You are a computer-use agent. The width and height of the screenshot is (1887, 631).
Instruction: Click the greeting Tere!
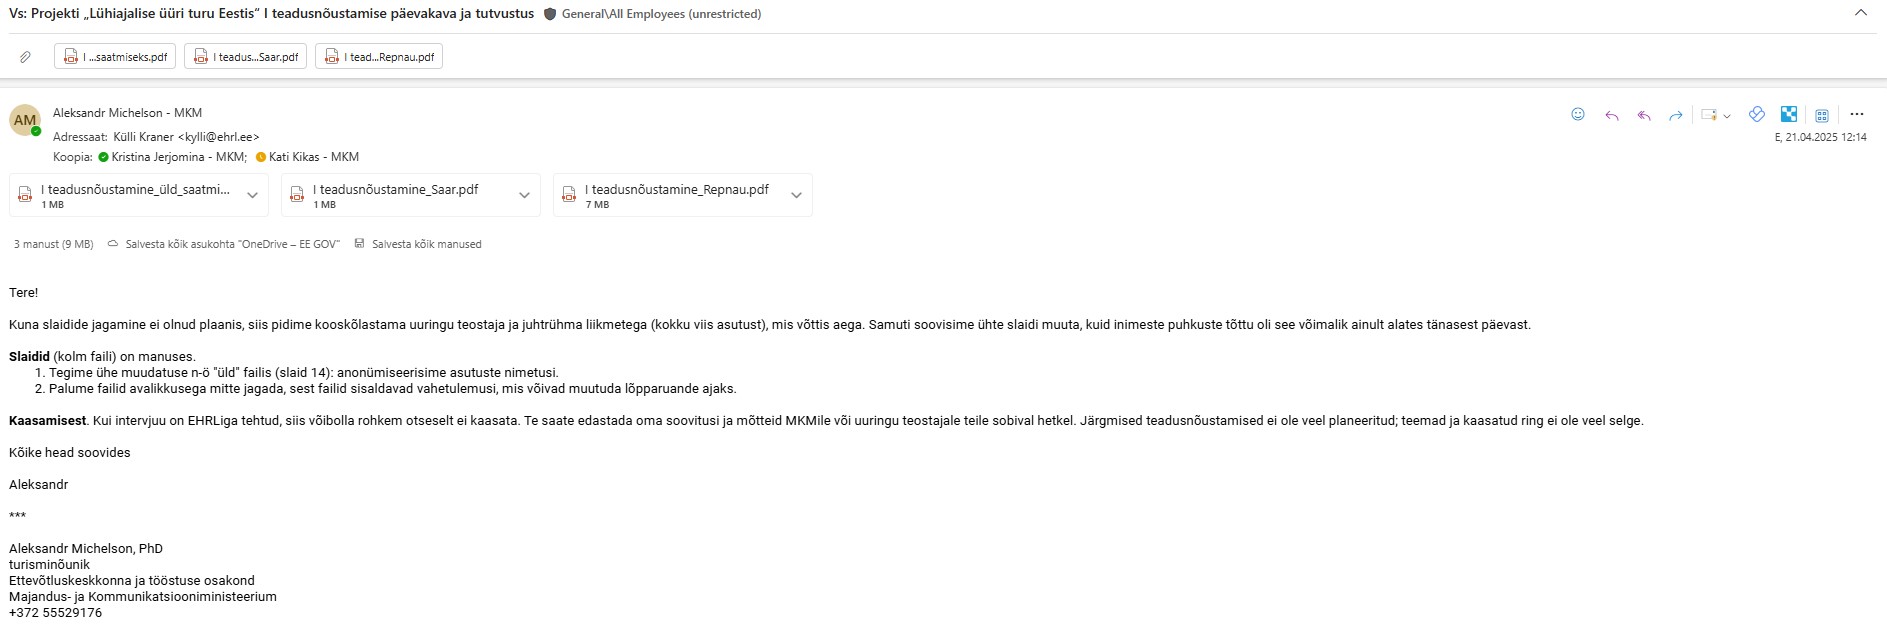pyautogui.click(x=24, y=293)
